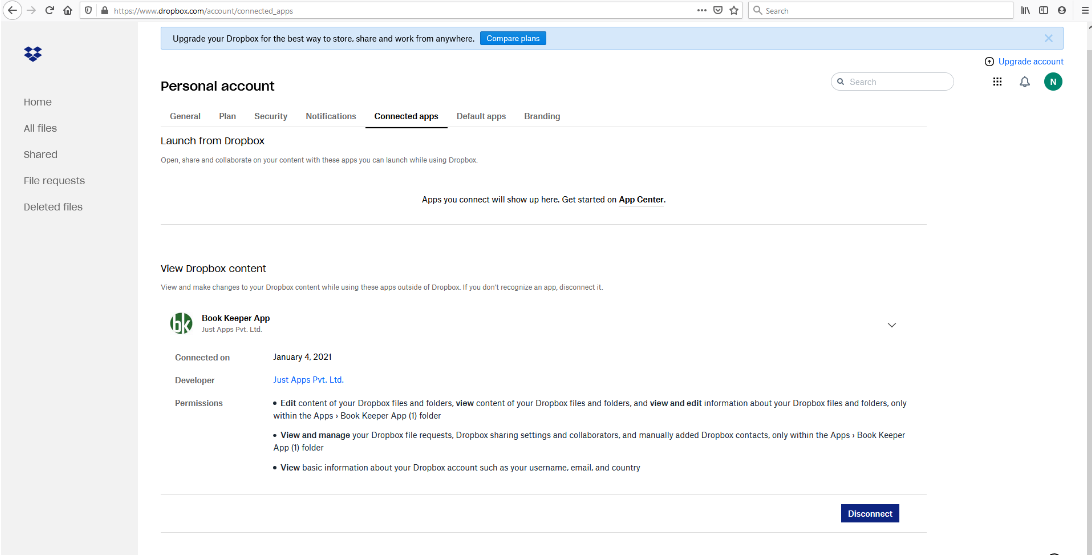
Task: Click the Book Keeper App name
Action: point(235,318)
